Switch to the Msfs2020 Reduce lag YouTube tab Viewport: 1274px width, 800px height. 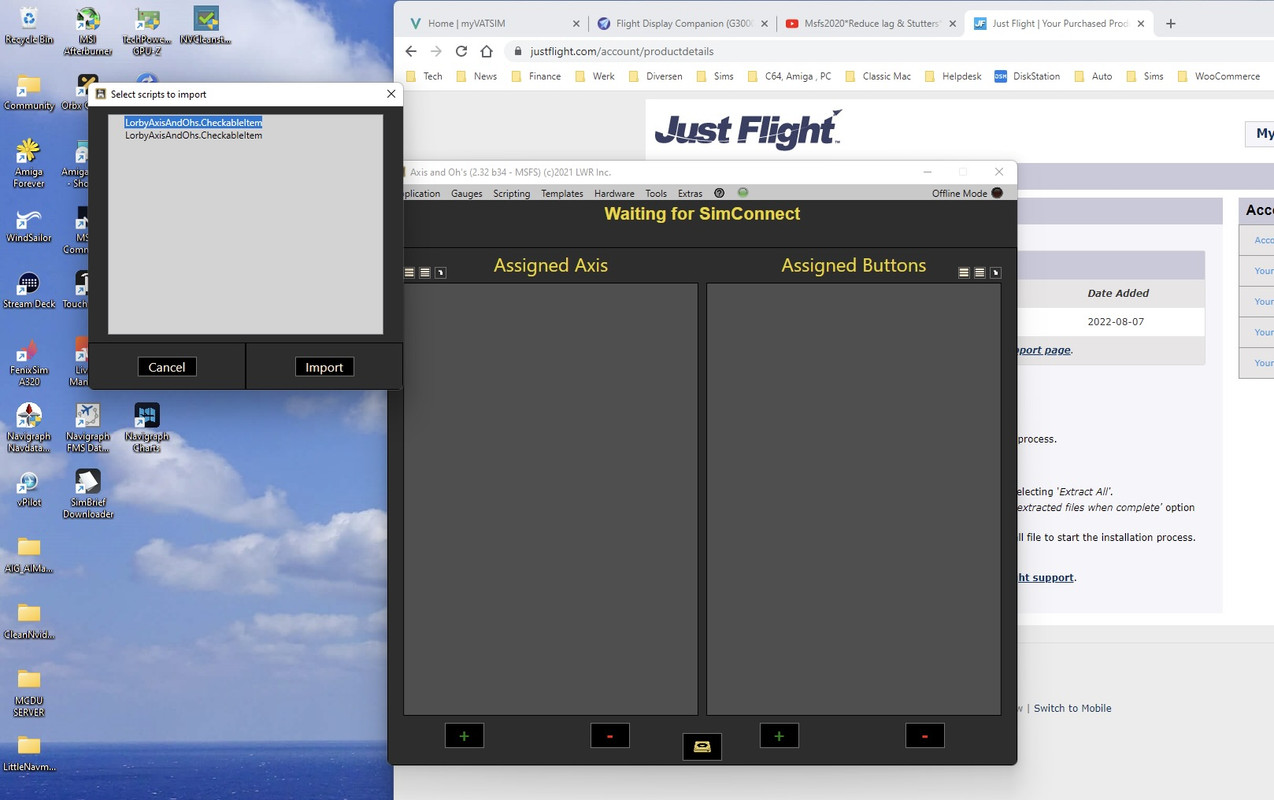click(x=870, y=23)
